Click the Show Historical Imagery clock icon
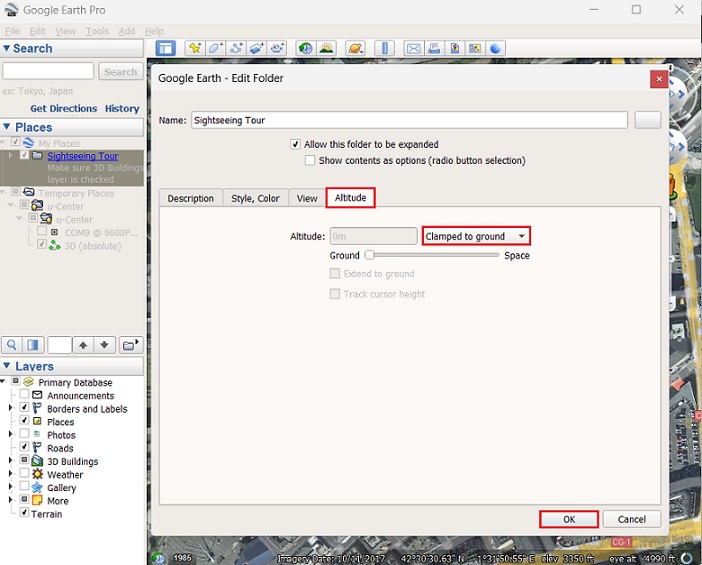The height and width of the screenshot is (565, 702). pos(306,48)
